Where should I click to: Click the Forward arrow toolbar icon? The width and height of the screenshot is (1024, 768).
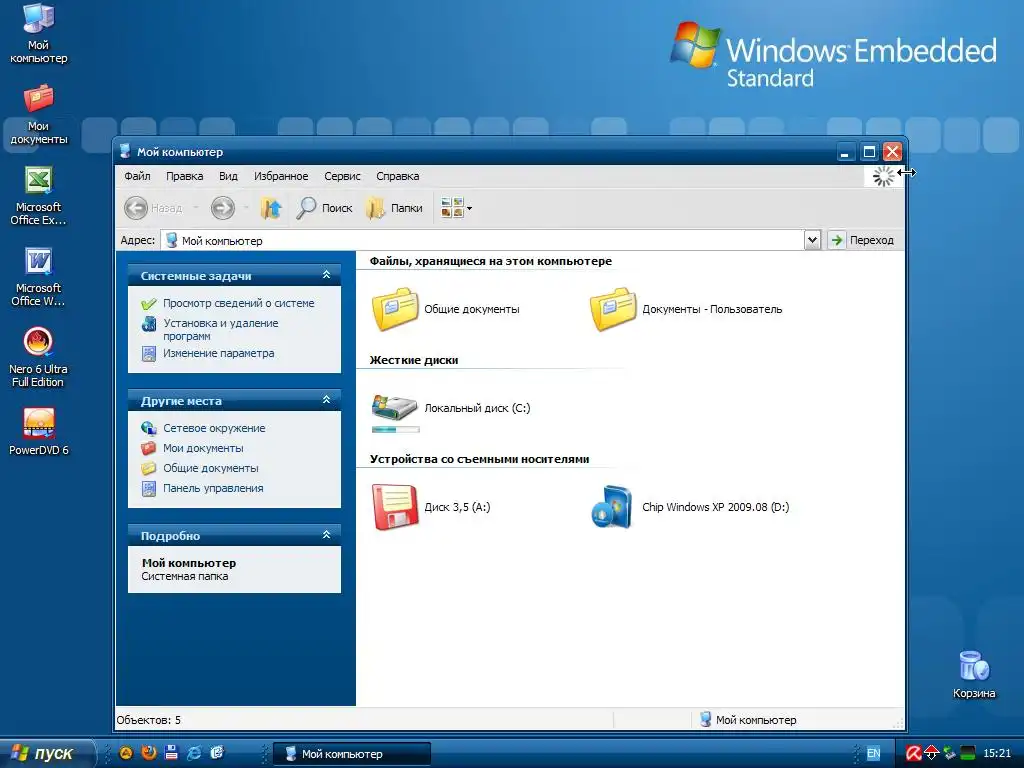(x=223, y=208)
